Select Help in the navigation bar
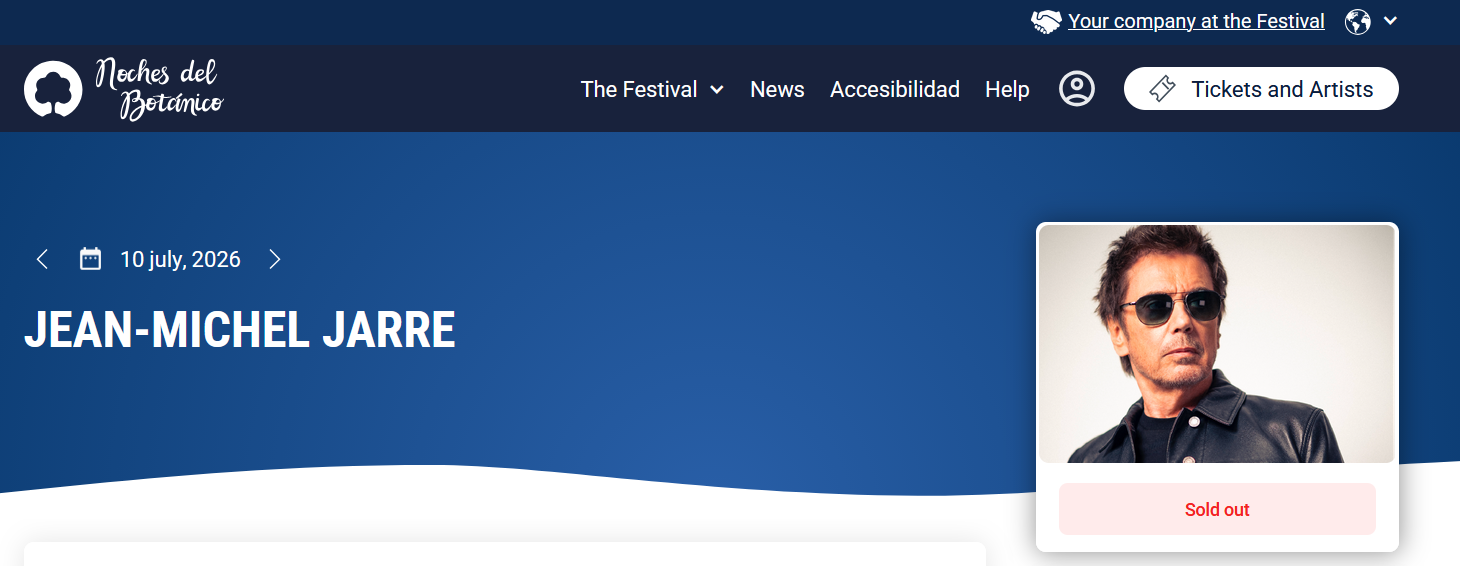The image size is (1460, 566). [x=1007, y=89]
